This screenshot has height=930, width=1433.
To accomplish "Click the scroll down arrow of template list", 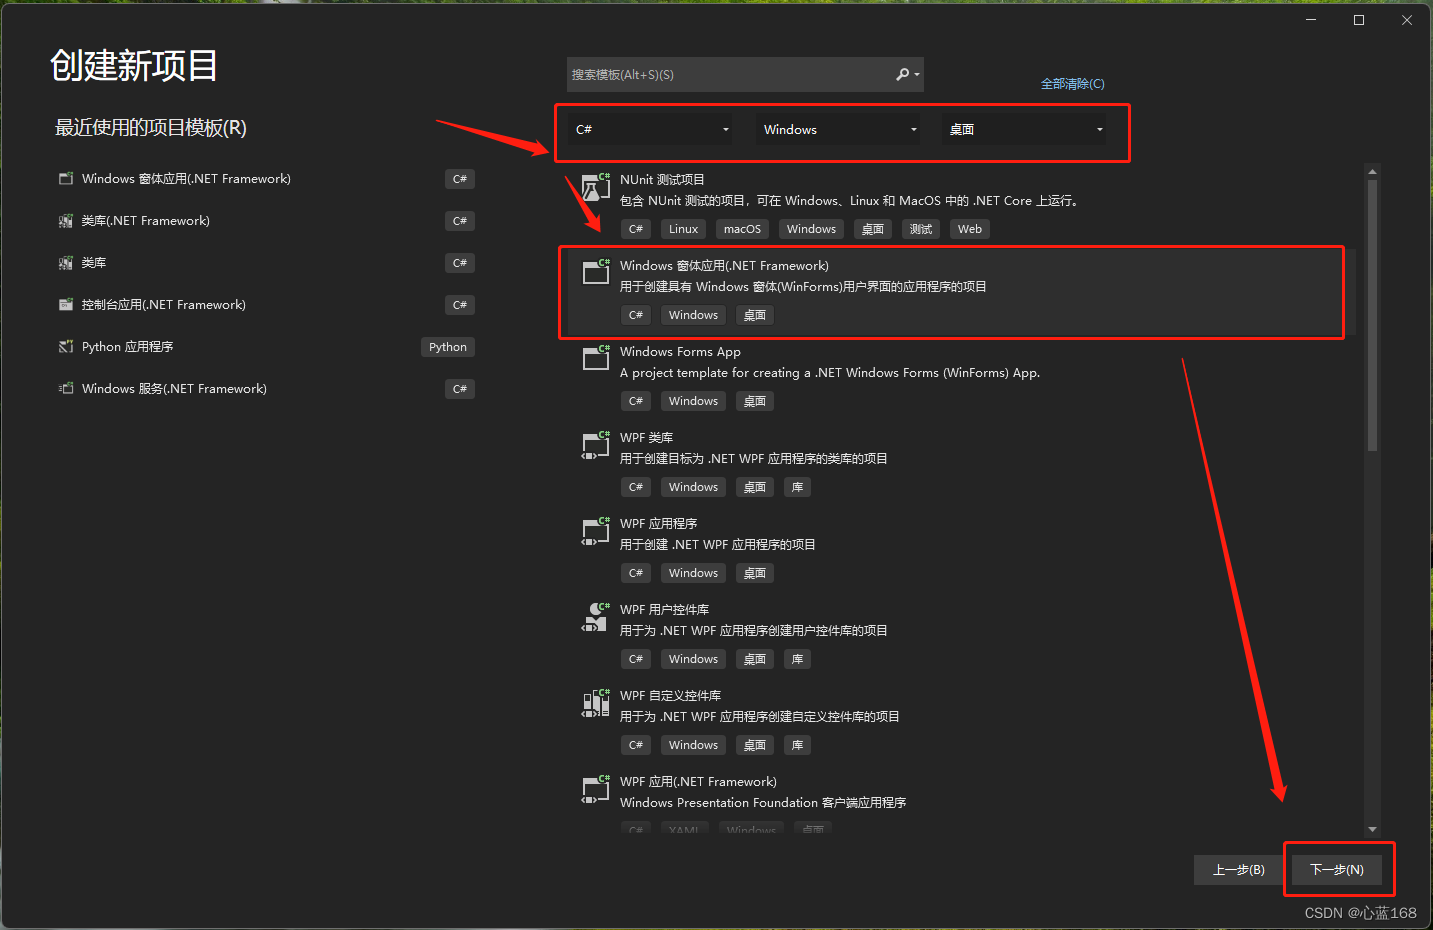I will pyautogui.click(x=1372, y=829).
